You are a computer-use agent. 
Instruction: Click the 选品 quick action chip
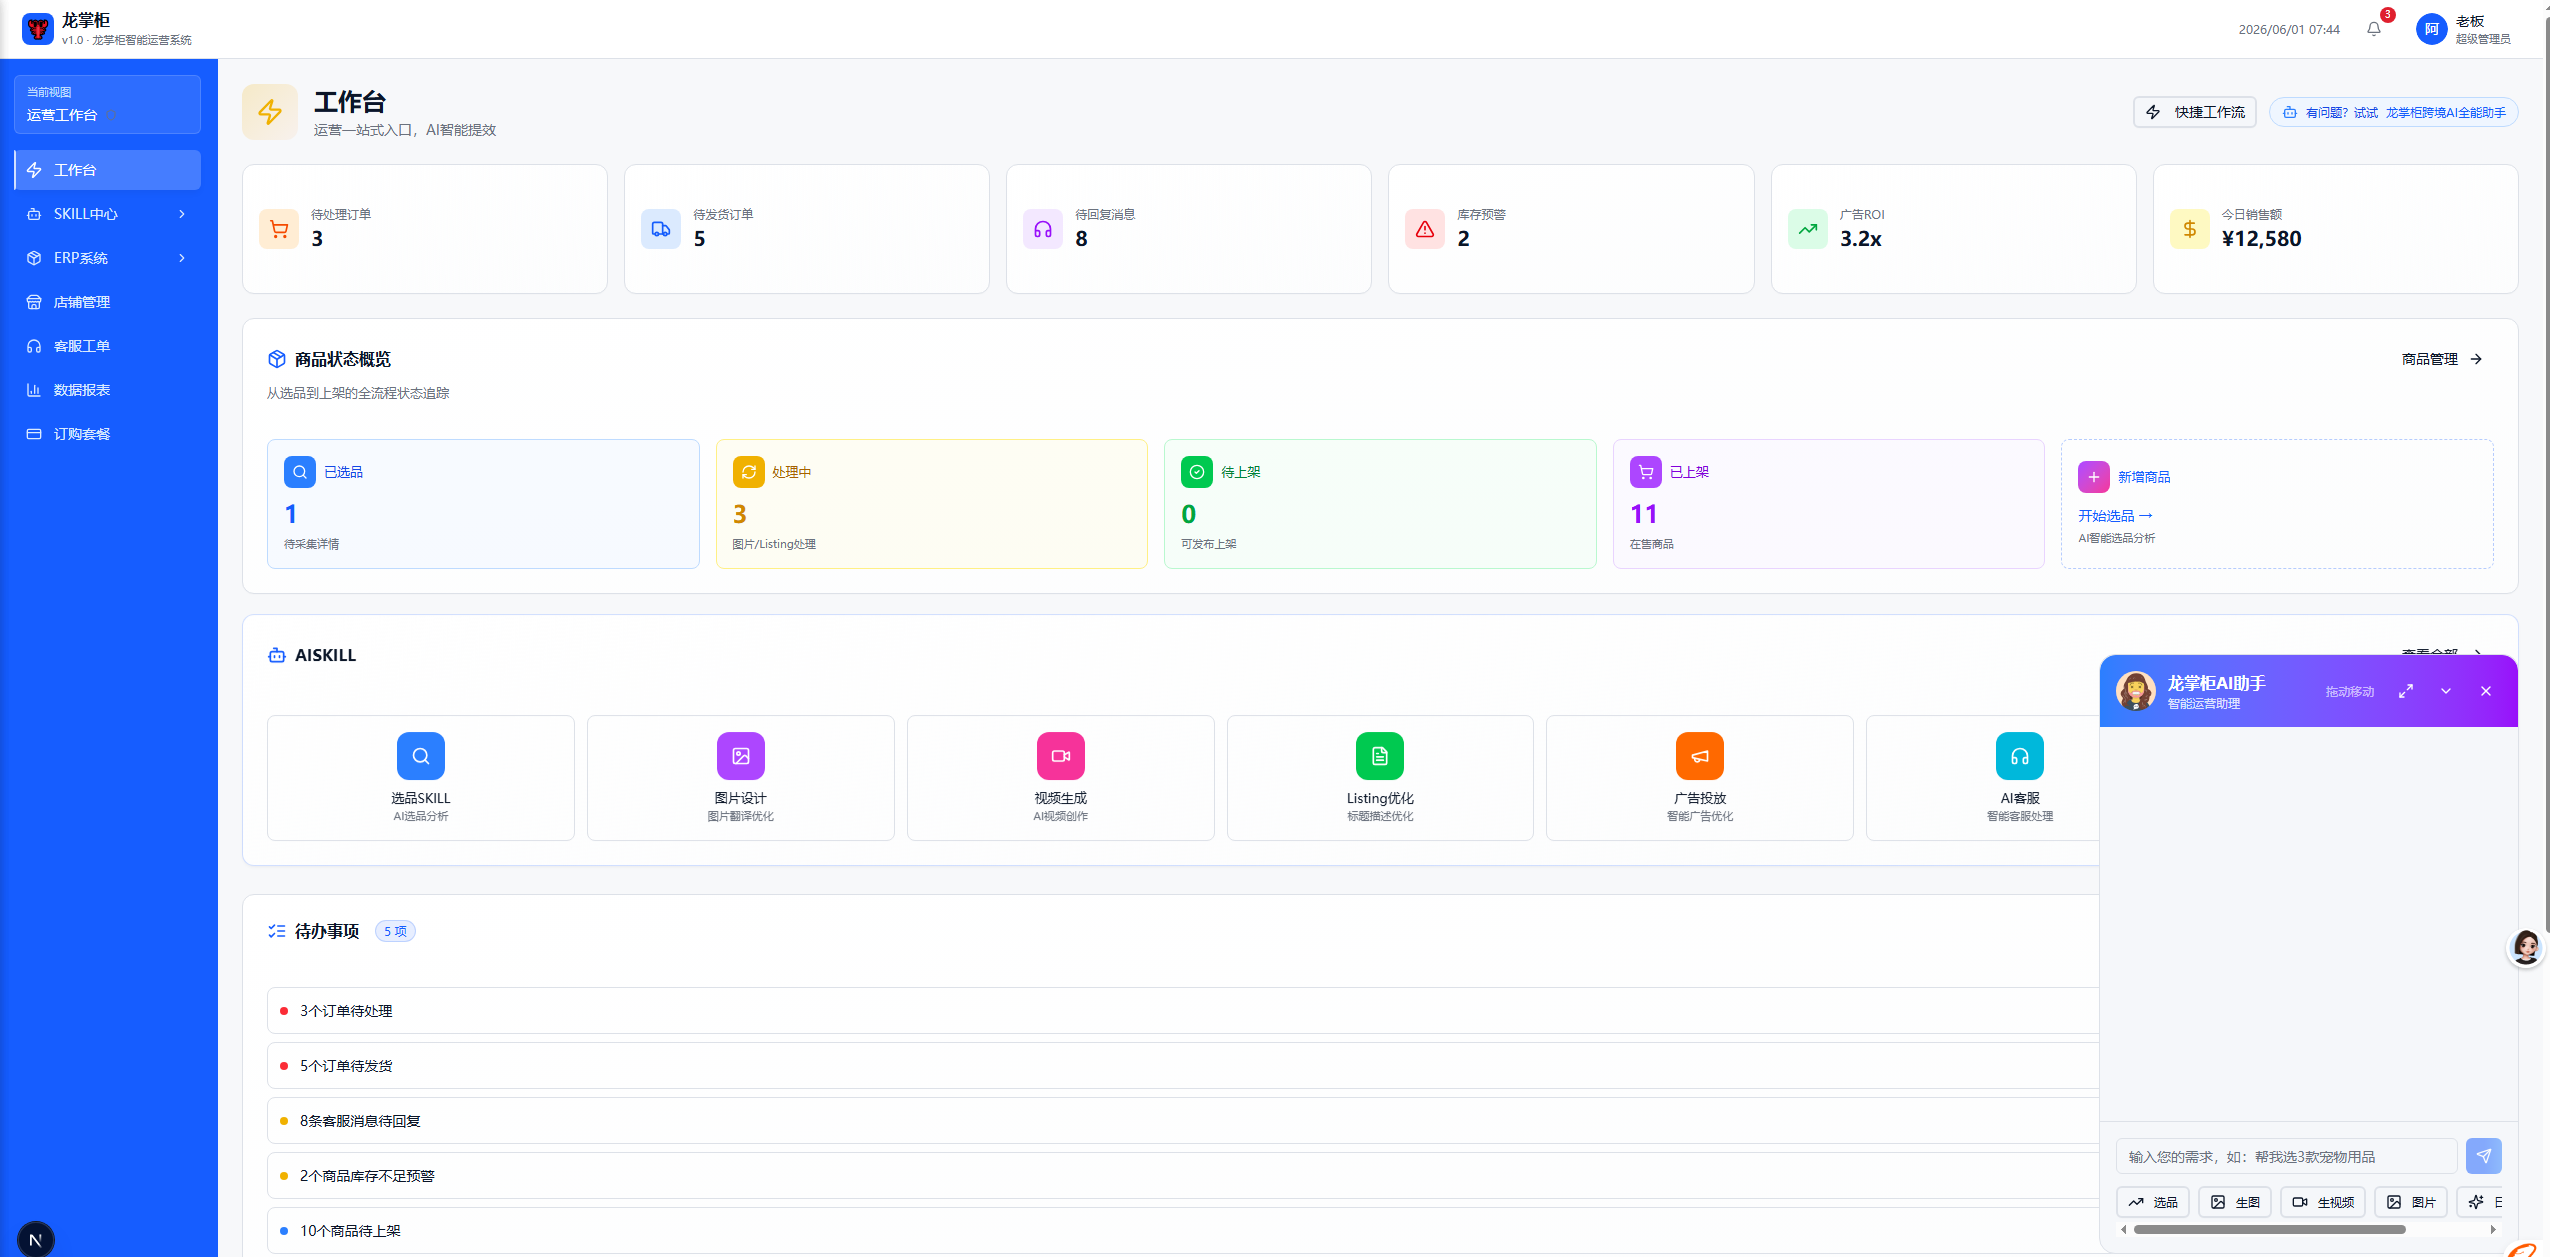click(x=2153, y=1202)
